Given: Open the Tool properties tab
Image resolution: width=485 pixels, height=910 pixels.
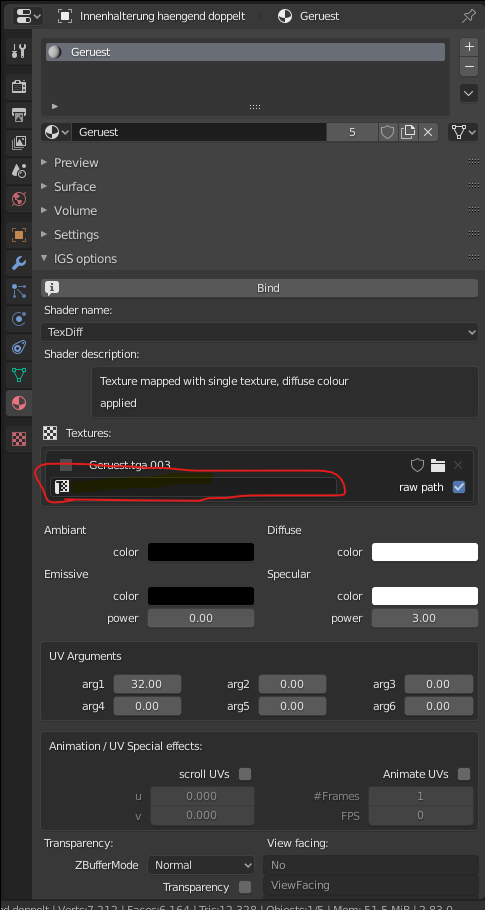Looking at the screenshot, I should pyautogui.click(x=19, y=52).
